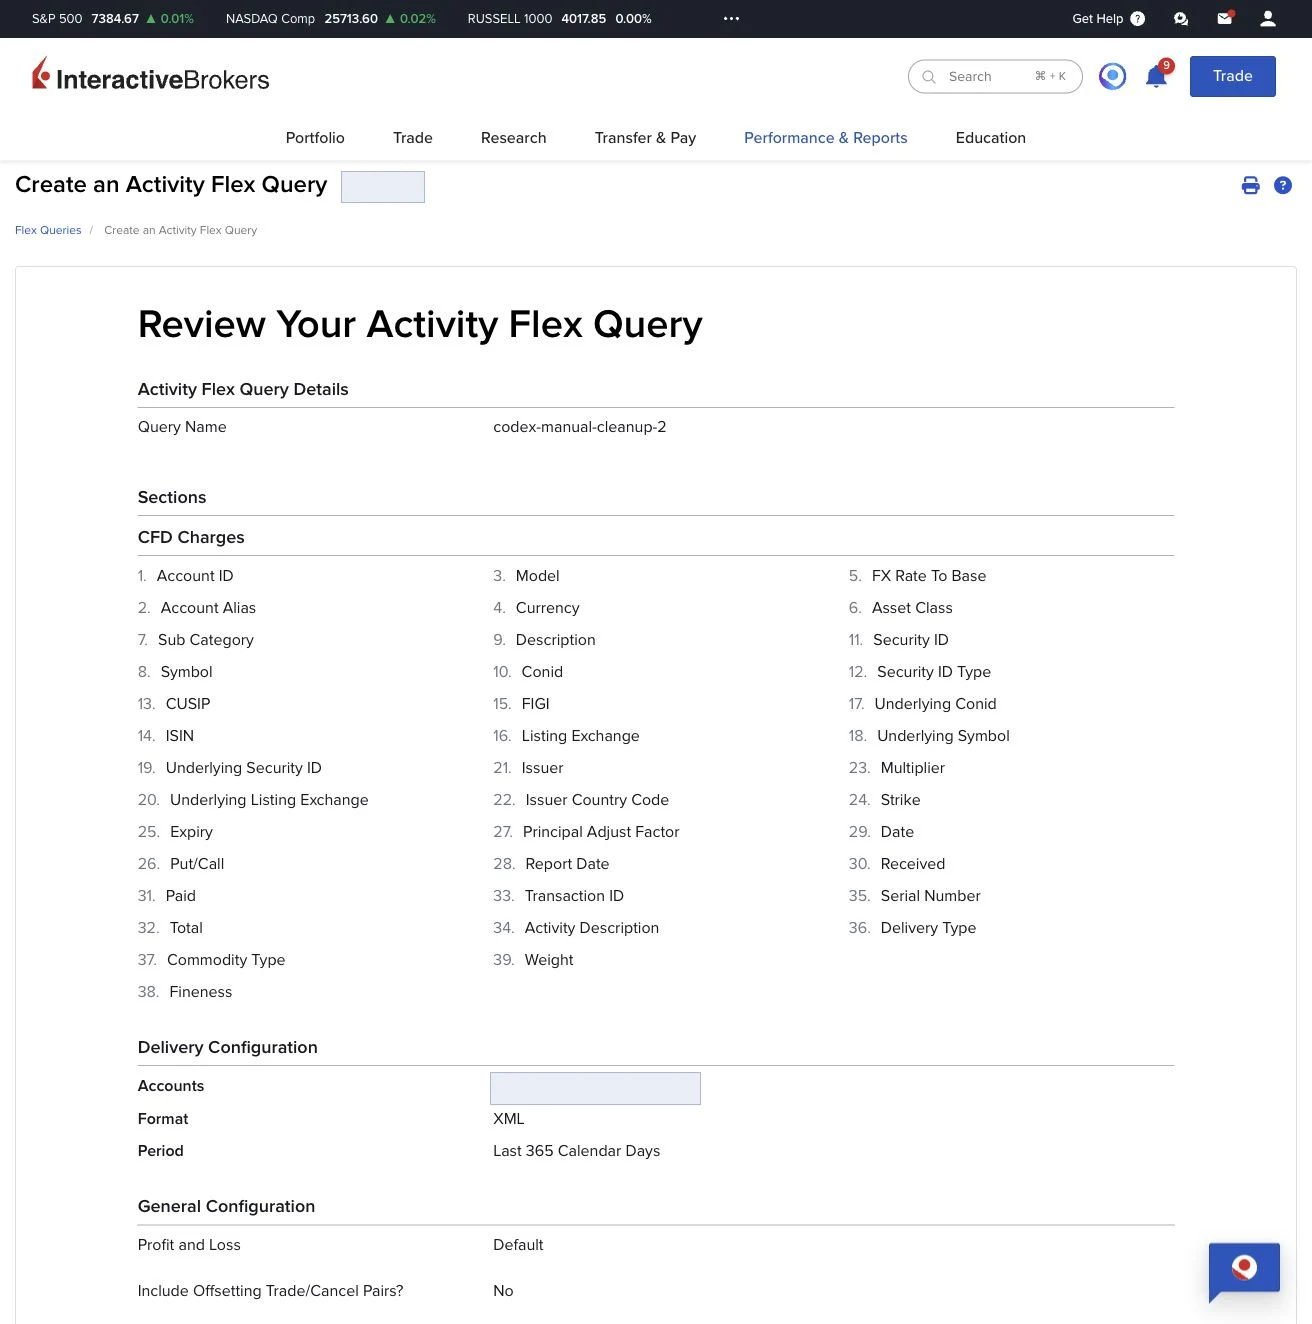
Task: Open the Research menu
Action: (513, 138)
